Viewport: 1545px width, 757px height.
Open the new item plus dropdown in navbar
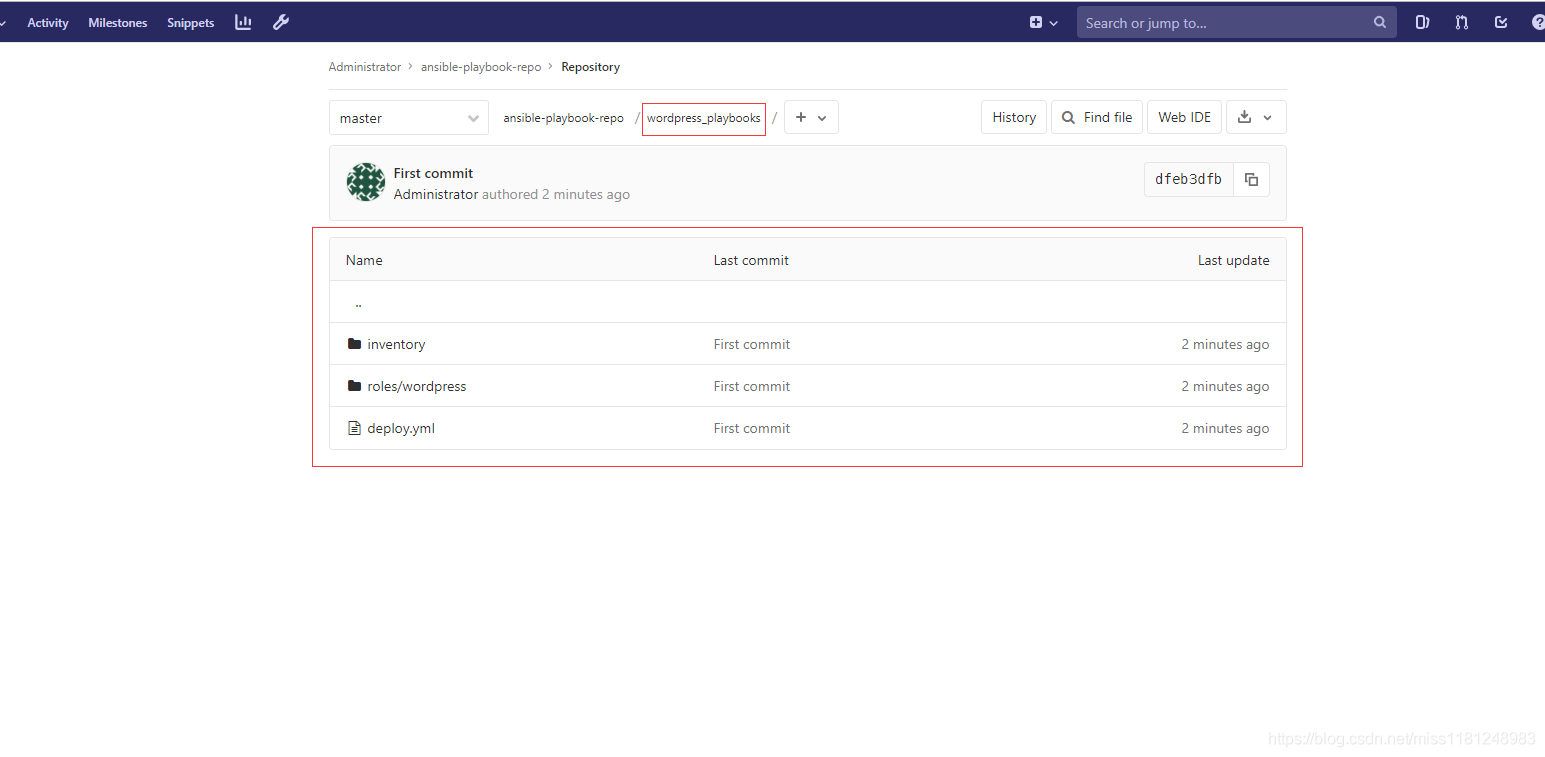point(1043,22)
